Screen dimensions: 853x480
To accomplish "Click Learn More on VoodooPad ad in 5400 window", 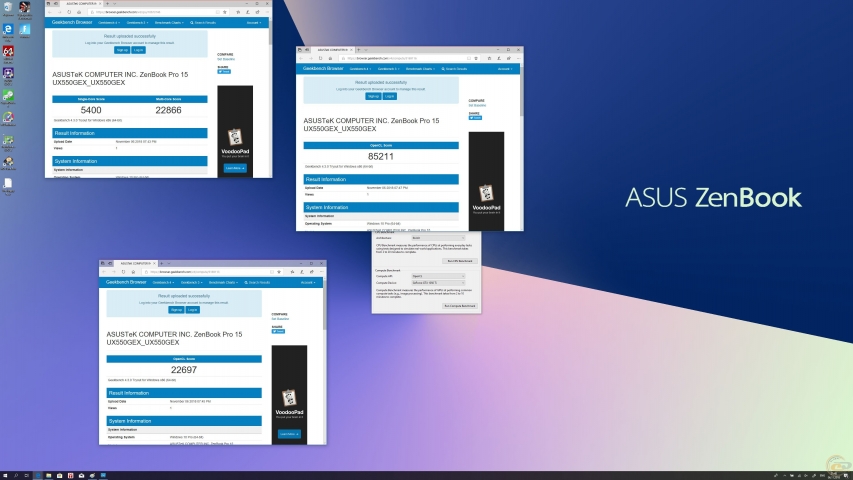I will (x=235, y=168).
